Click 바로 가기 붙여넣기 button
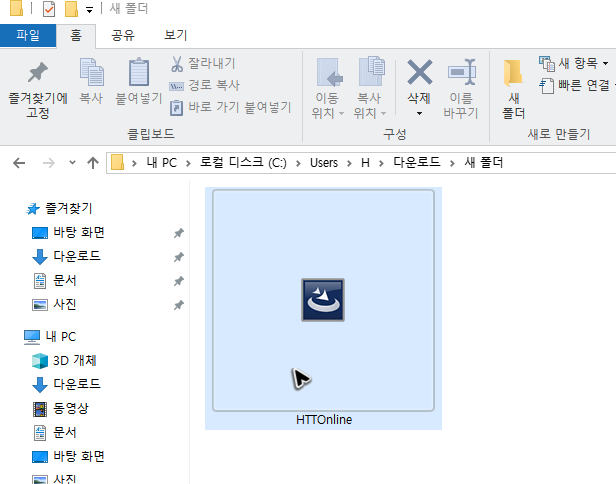This screenshot has width=616, height=484. click(231, 107)
